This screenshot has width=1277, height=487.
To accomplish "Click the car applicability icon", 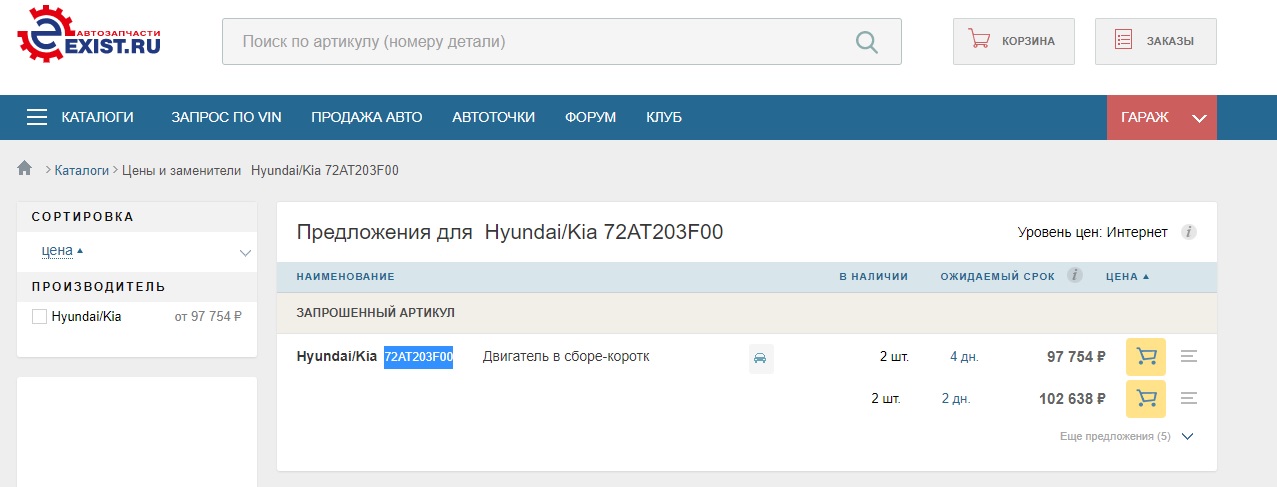I will (x=761, y=358).
